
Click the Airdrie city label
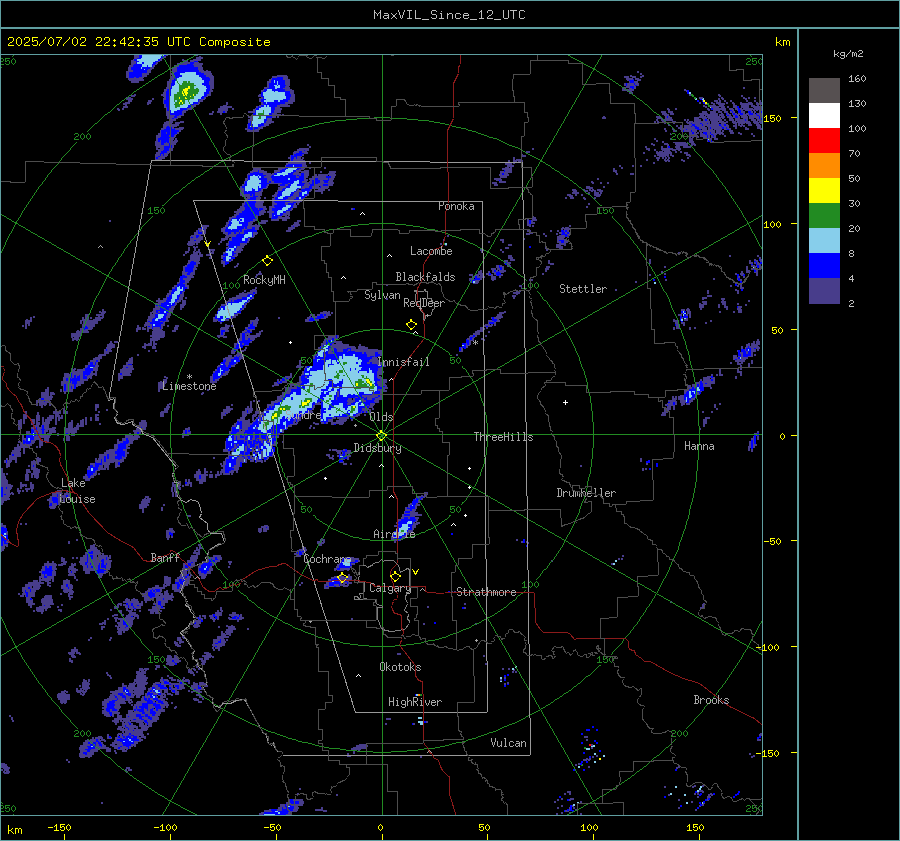394,534
